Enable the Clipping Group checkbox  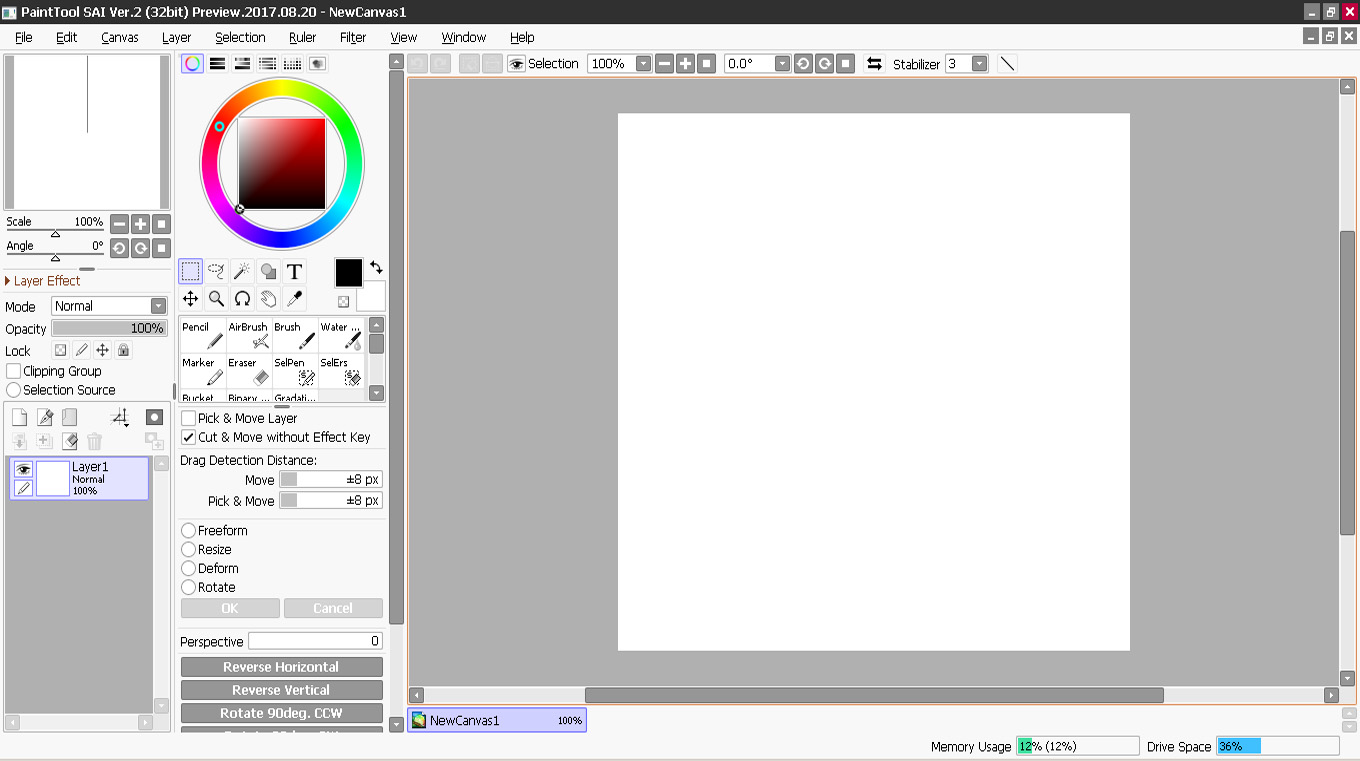(14, 371)
